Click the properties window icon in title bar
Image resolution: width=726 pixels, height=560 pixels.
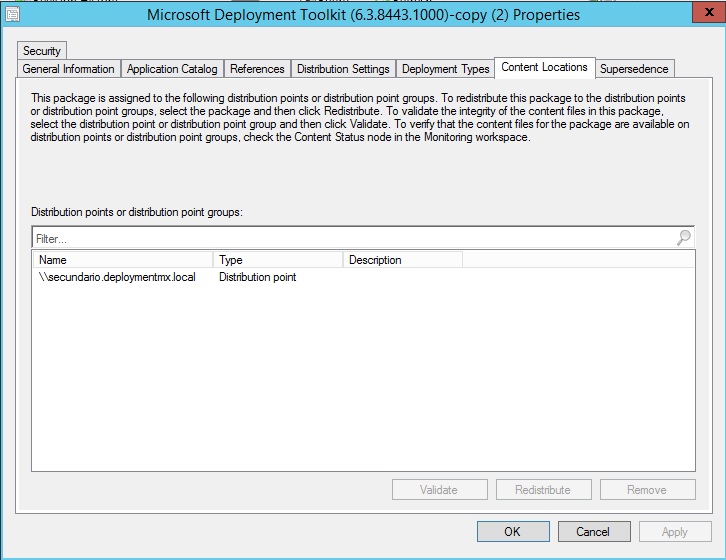coord(12,15)
